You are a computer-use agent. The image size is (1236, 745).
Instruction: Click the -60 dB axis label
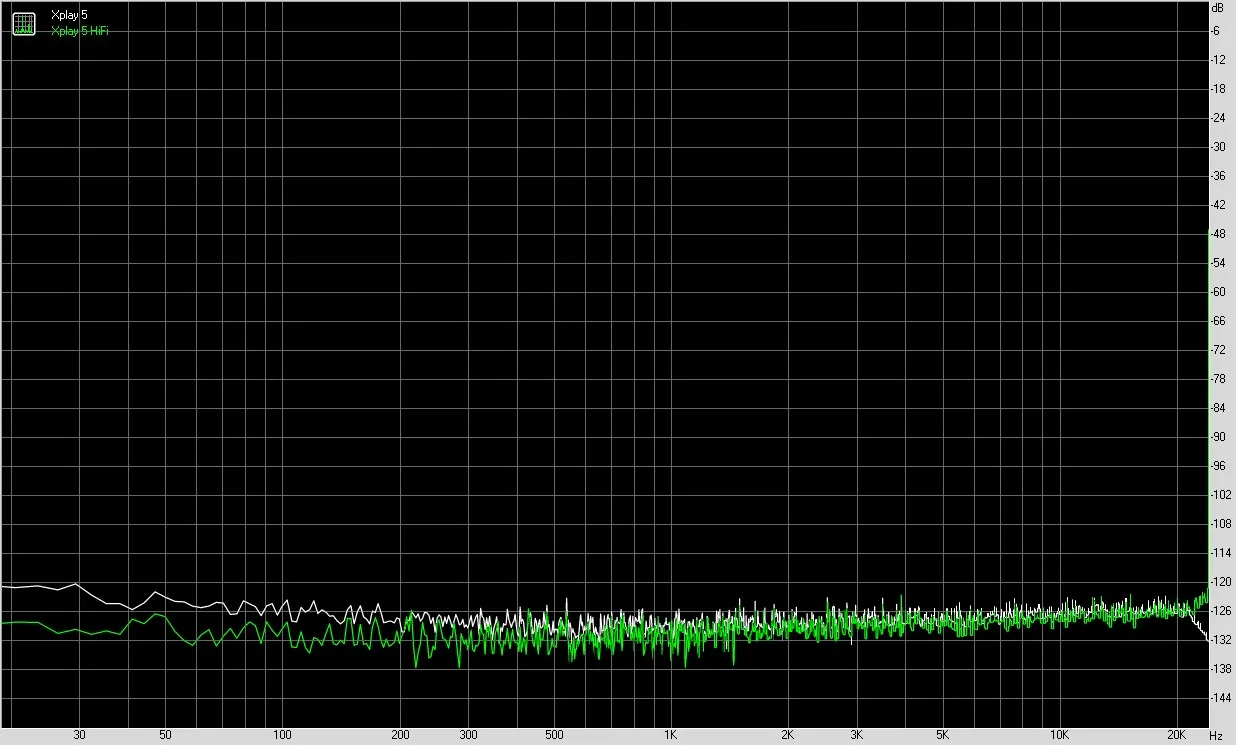(1218, 292)
